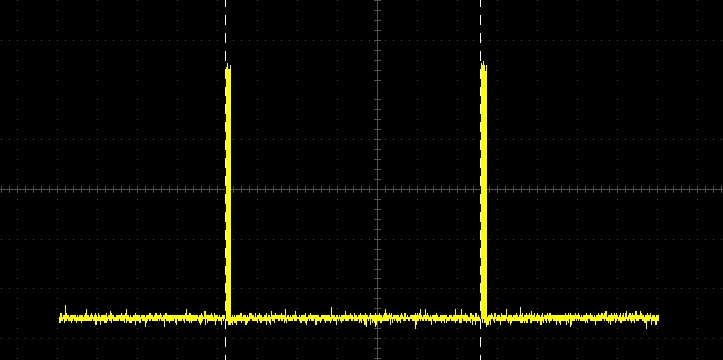This screenshot has width=723, height=360.
Task: Click where first pulse crosses horizontal center axis
Action: pyautogui.click(x=228, y=189)
